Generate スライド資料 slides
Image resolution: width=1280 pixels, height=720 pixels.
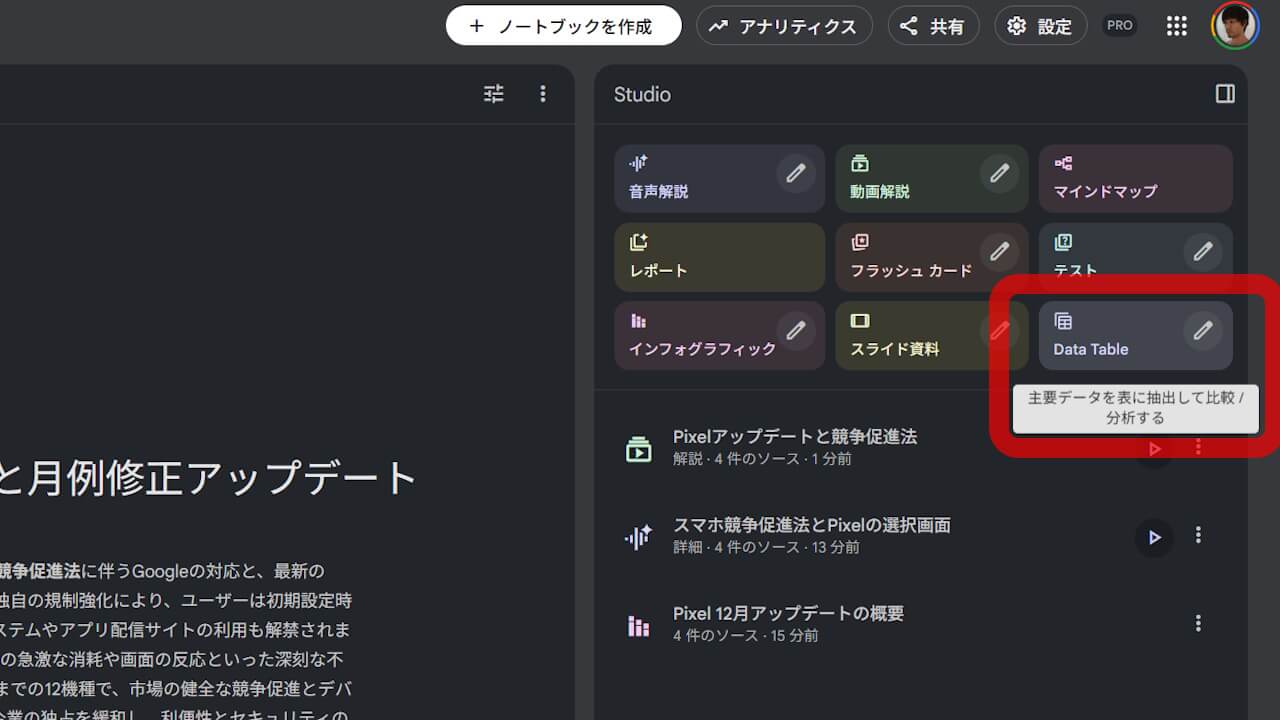pos(899,349)
